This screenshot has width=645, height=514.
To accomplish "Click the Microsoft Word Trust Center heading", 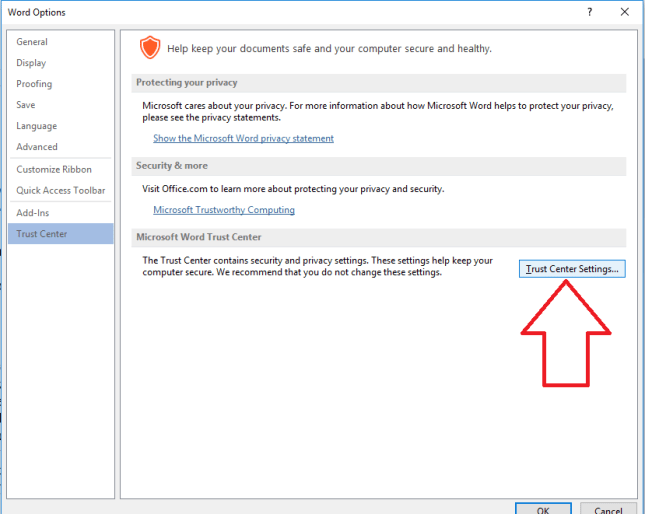I will tap(199, 237).
